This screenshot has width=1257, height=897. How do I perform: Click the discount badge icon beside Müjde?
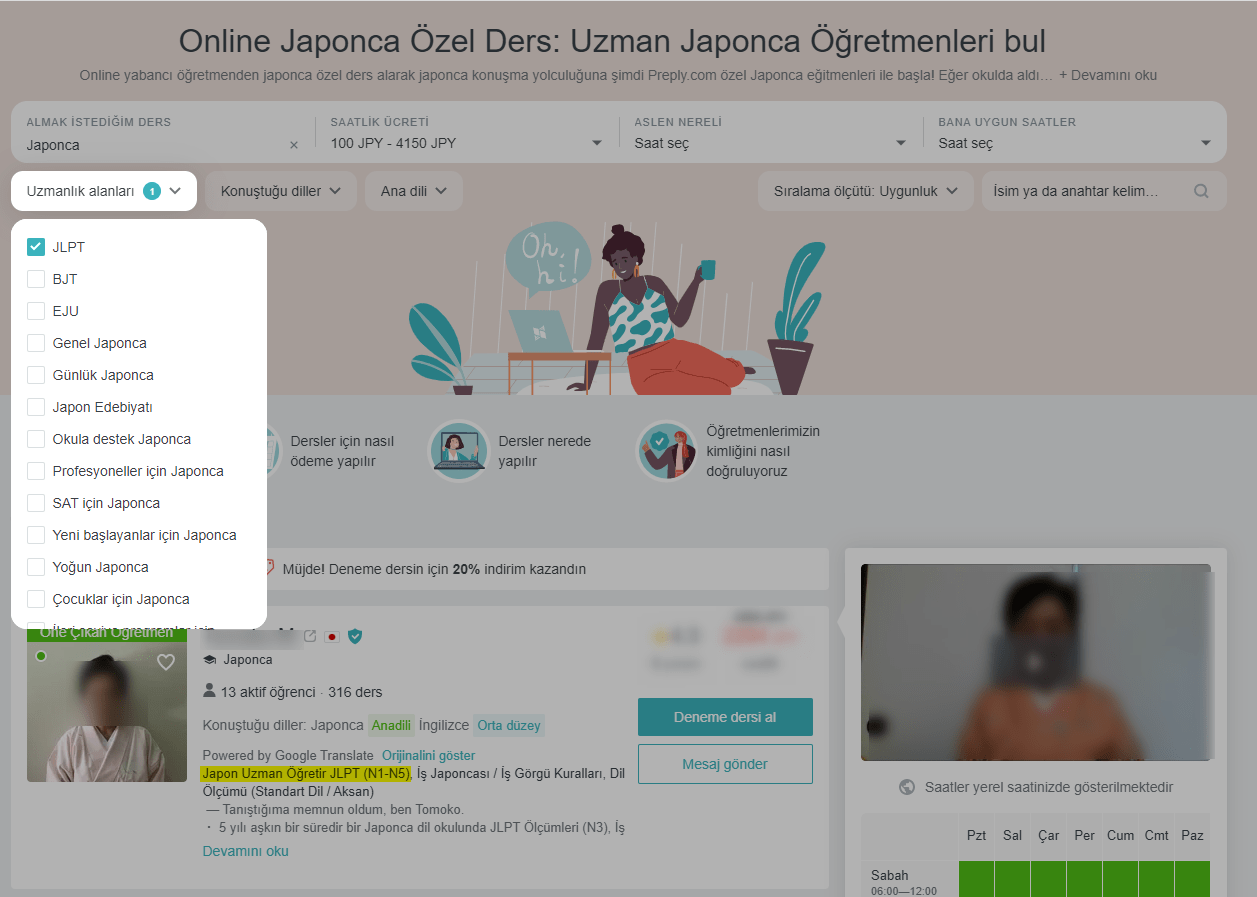[x=269, y=568]
